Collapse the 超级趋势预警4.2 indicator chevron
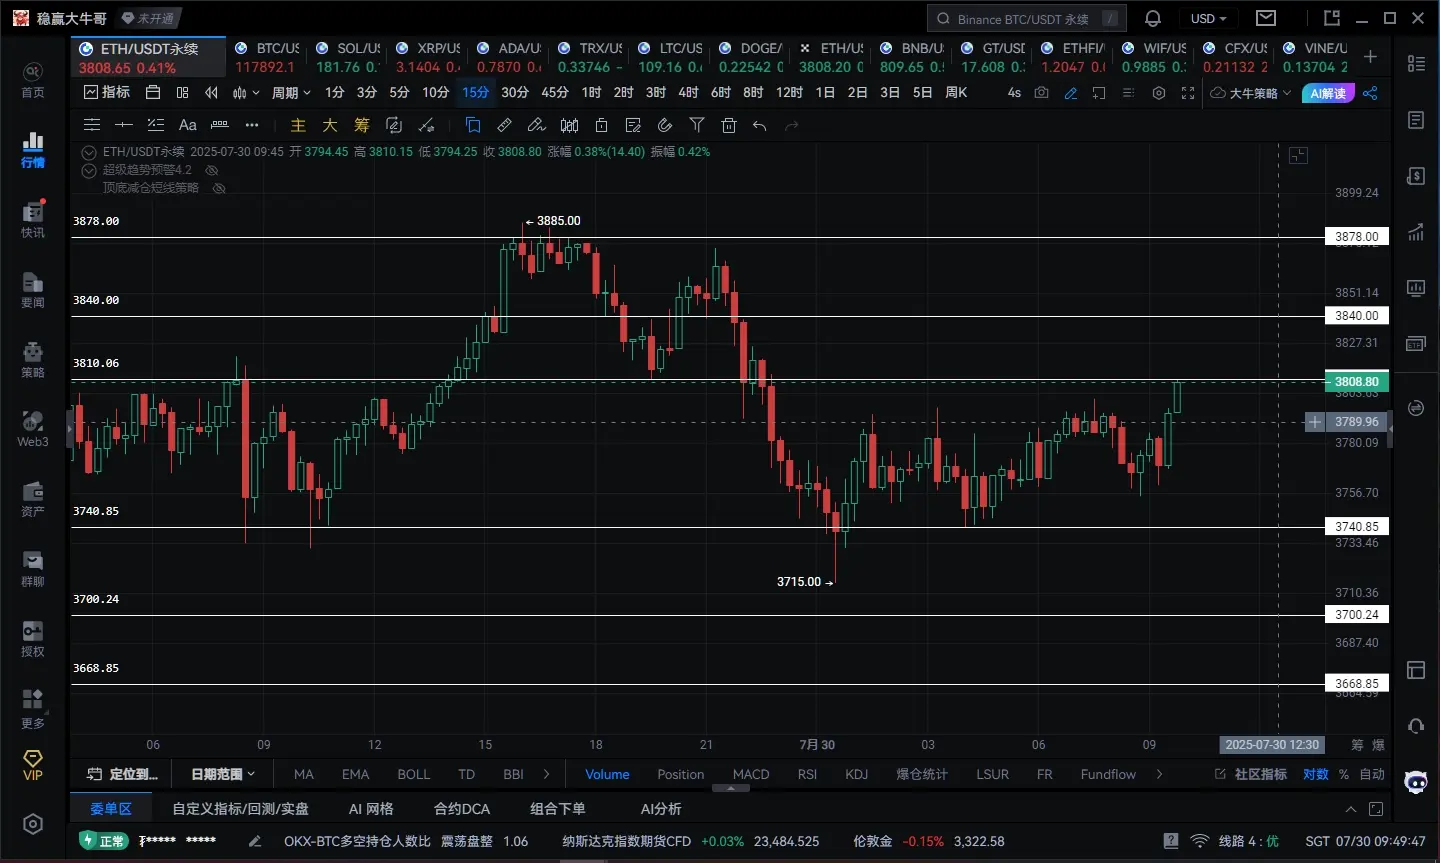Image resolution: width=1440 pixels, height=863 pixels. (89, 170)
